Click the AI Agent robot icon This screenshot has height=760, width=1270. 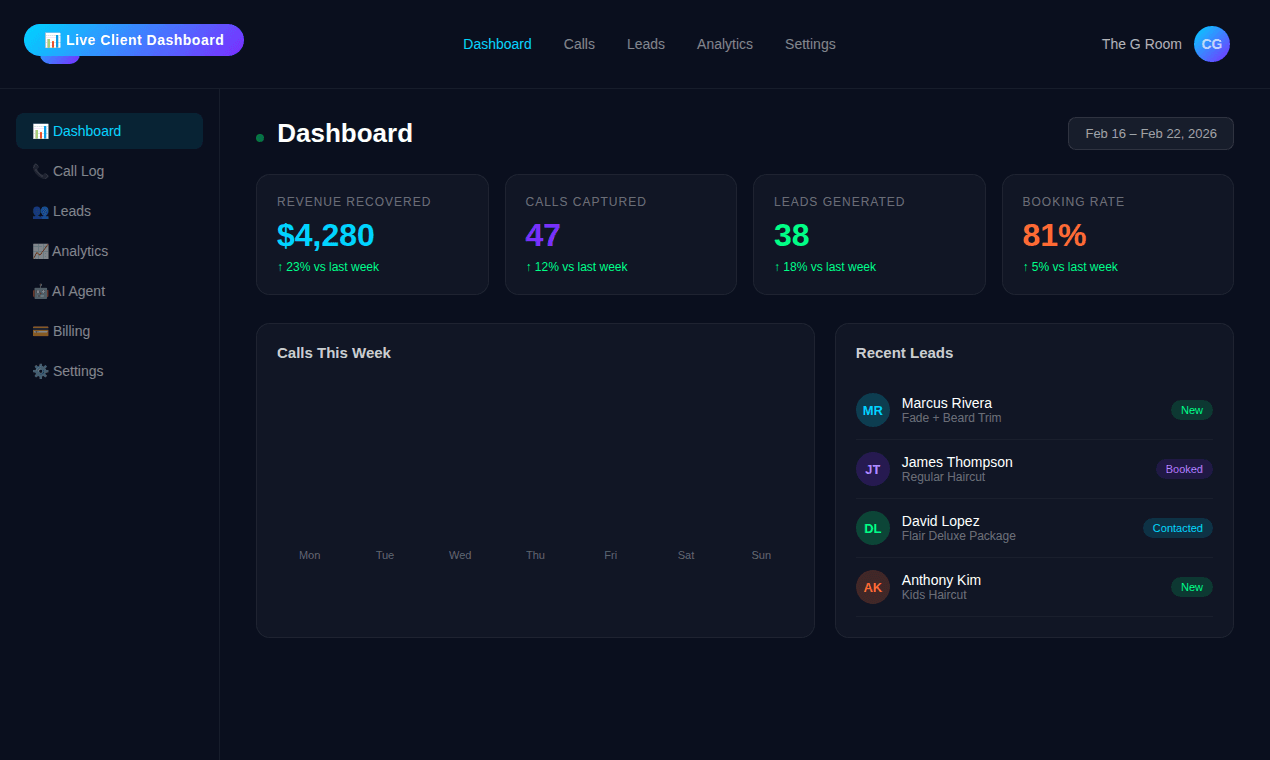coord(40,291)
